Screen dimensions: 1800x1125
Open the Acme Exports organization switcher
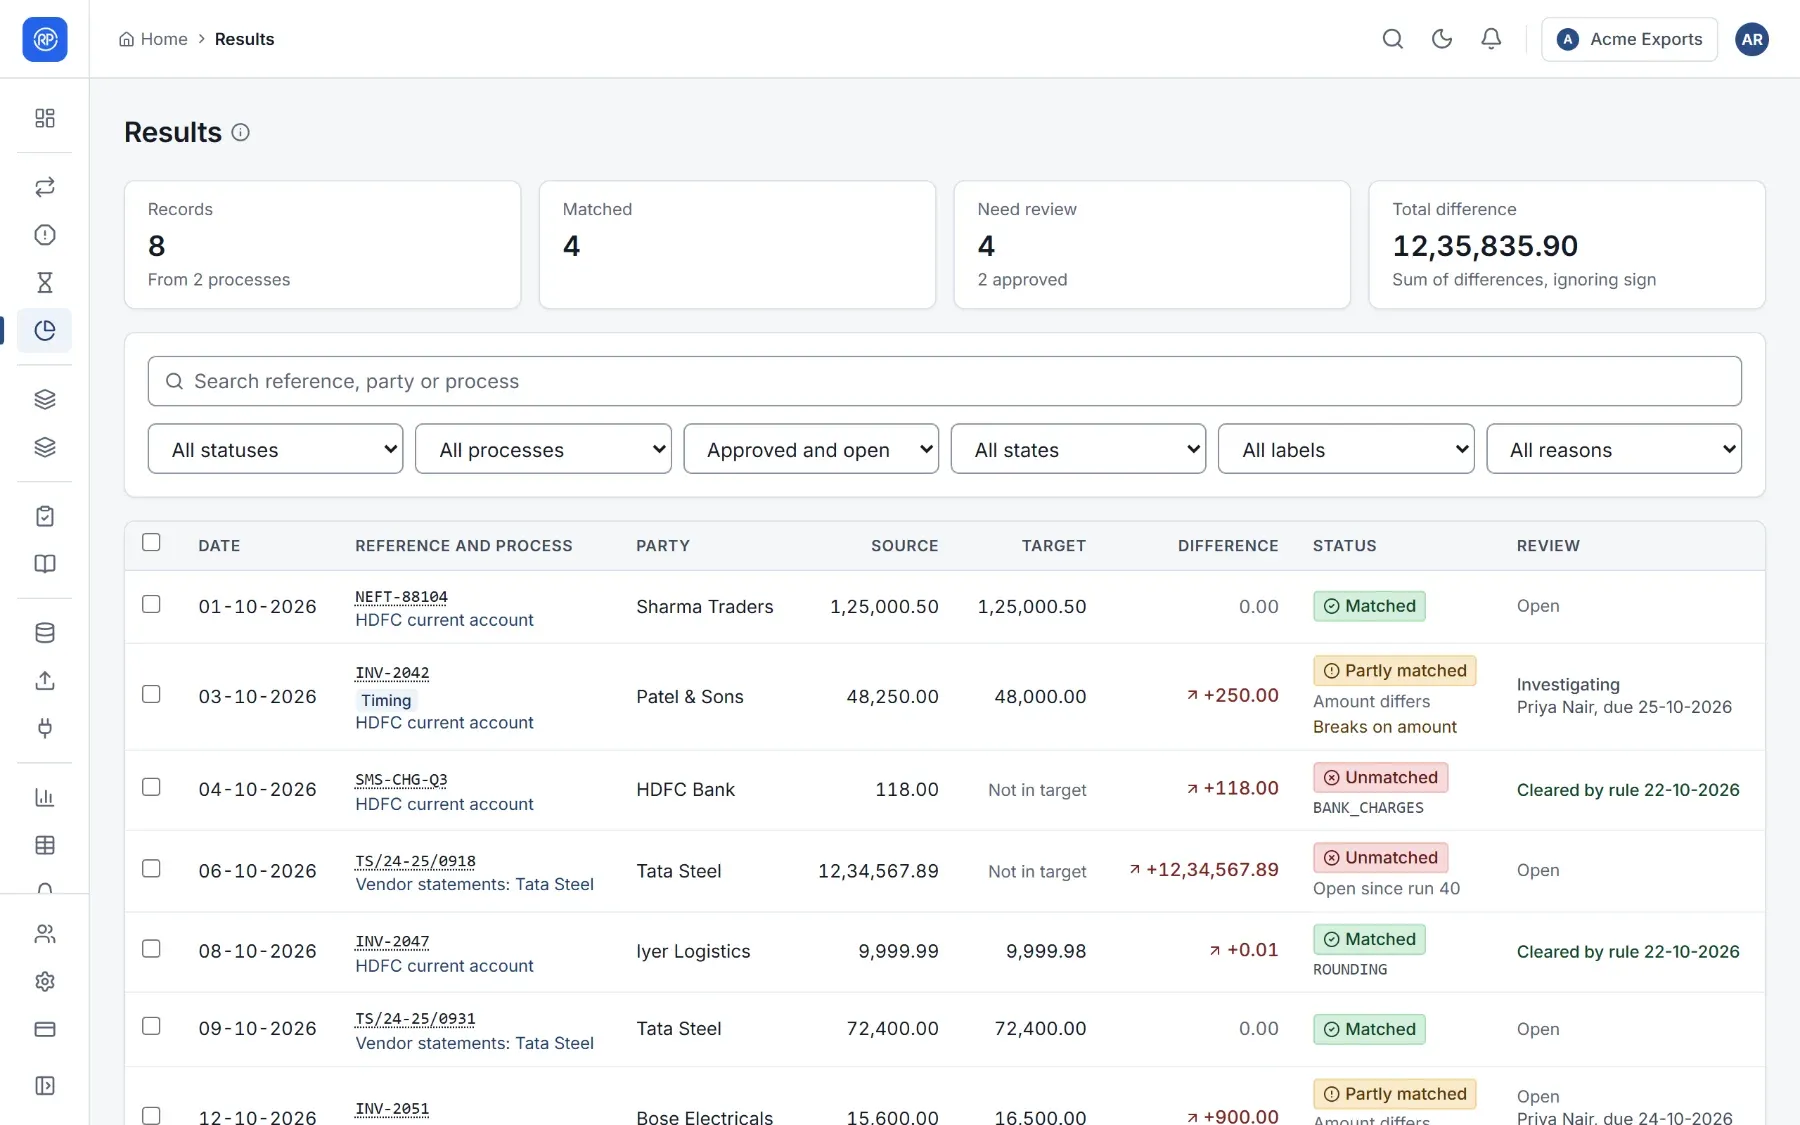coord(1629,39)
